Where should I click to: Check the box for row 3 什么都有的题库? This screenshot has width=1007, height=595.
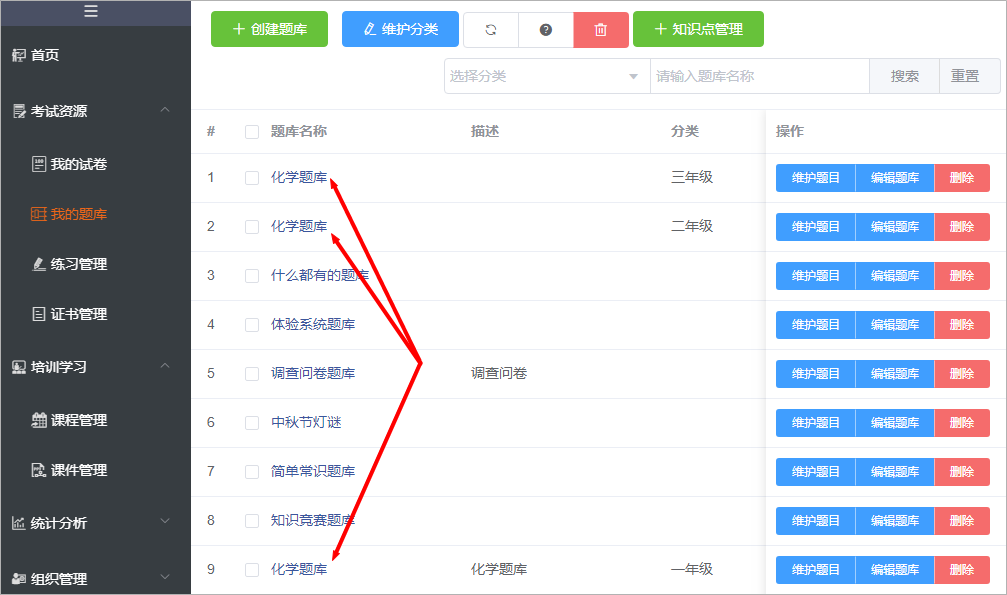pos(252,276)
